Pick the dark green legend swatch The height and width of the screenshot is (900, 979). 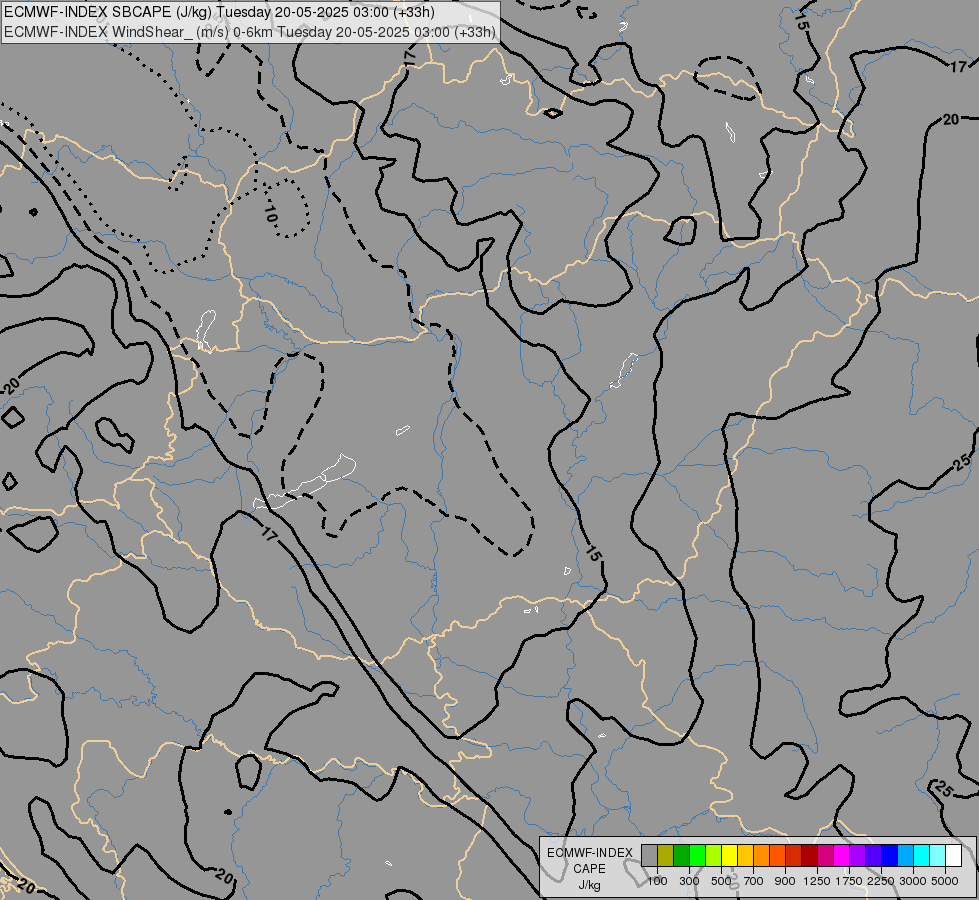[681, 856]
